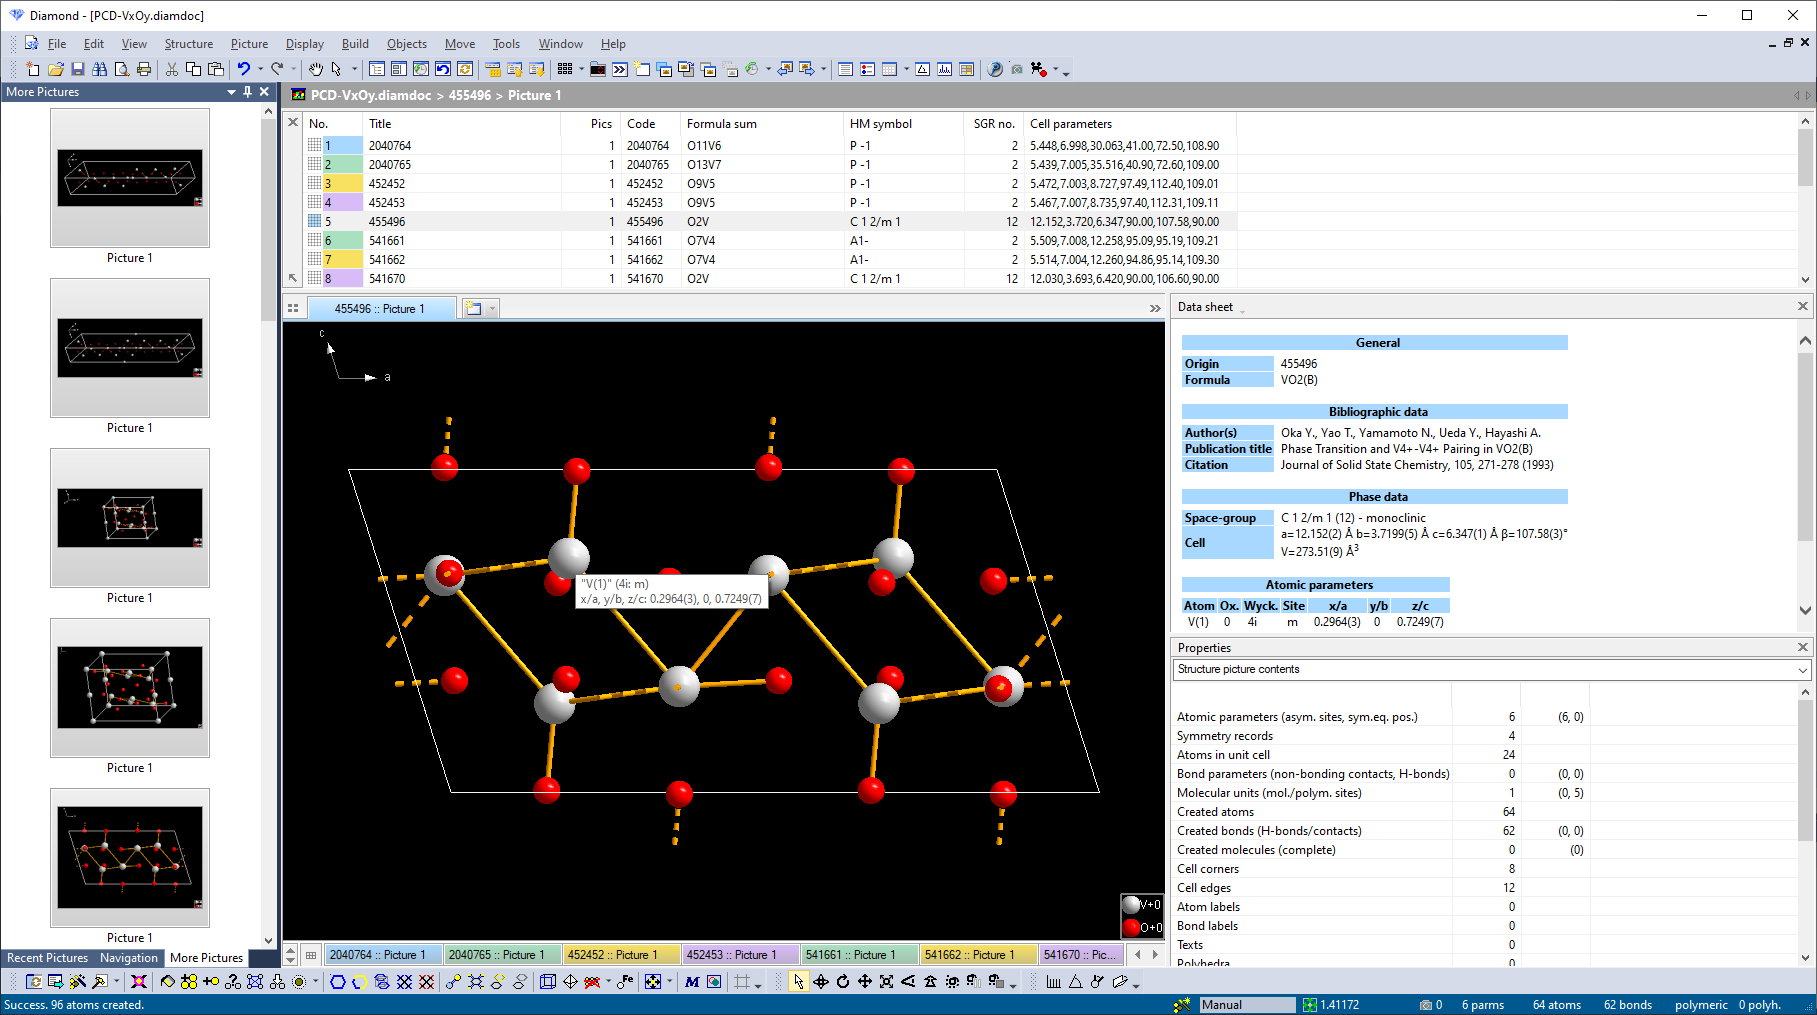
Task: Open the More Pictures panel dropdown arrow
Action: click(x=231, y=92)
